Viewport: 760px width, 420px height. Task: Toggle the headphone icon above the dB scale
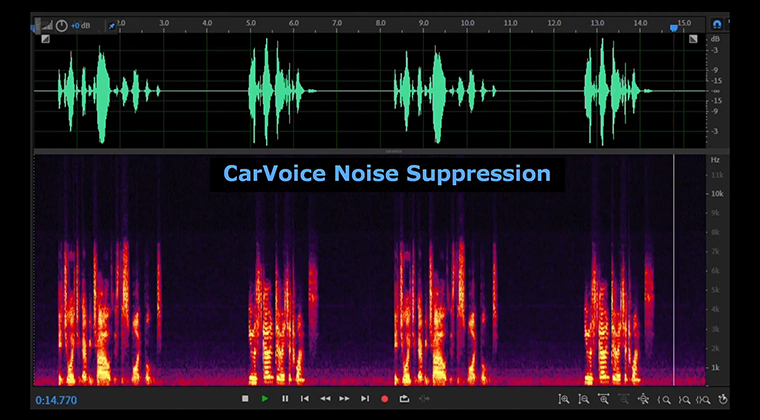pyautogui.click(x=717, y=22)
